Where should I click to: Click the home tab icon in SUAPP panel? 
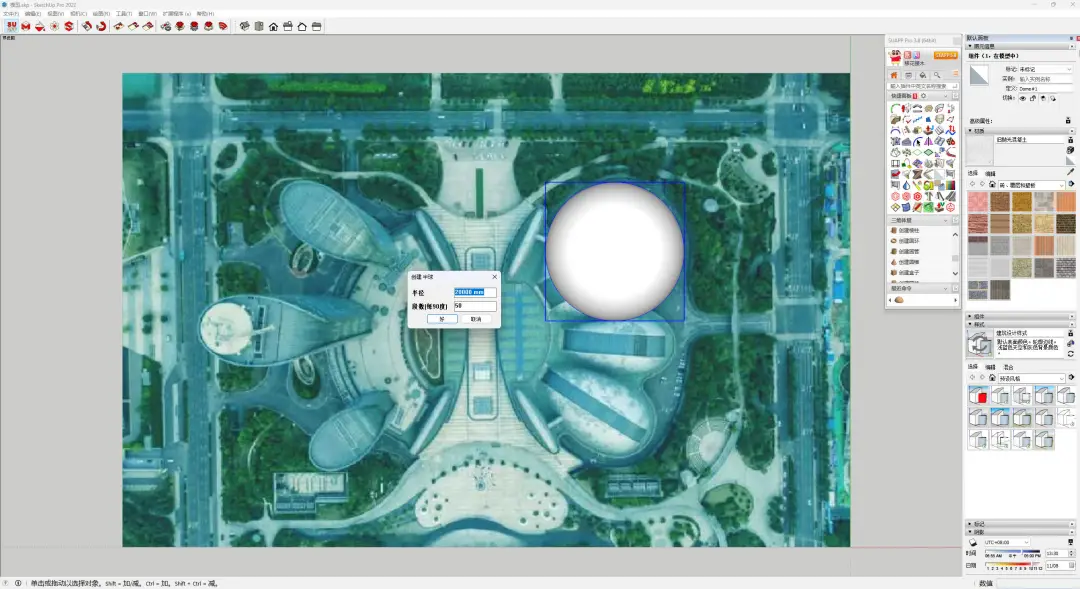tap(895, 75)
